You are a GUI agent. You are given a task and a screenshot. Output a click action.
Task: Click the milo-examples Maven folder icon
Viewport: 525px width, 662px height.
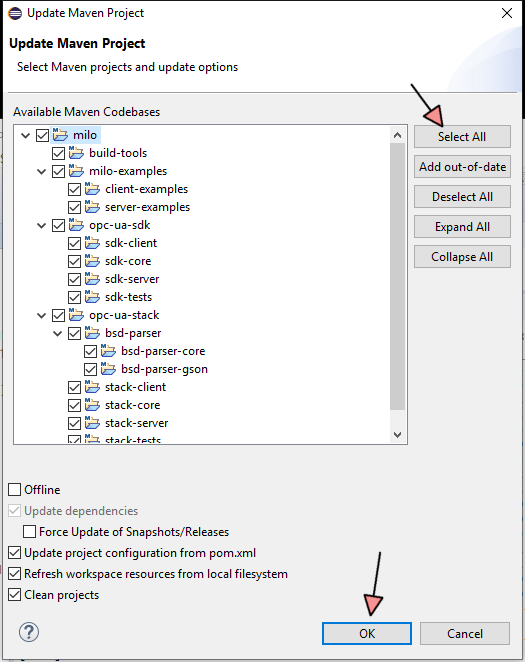(76, 171)
